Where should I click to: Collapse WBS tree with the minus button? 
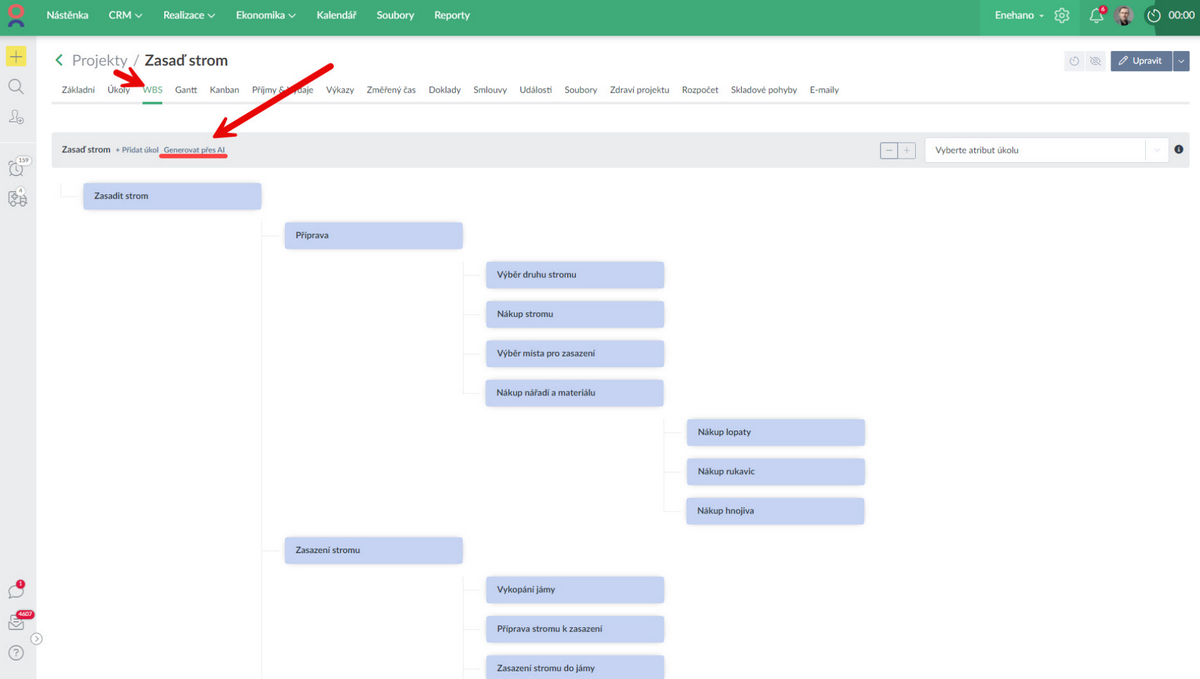889,150
